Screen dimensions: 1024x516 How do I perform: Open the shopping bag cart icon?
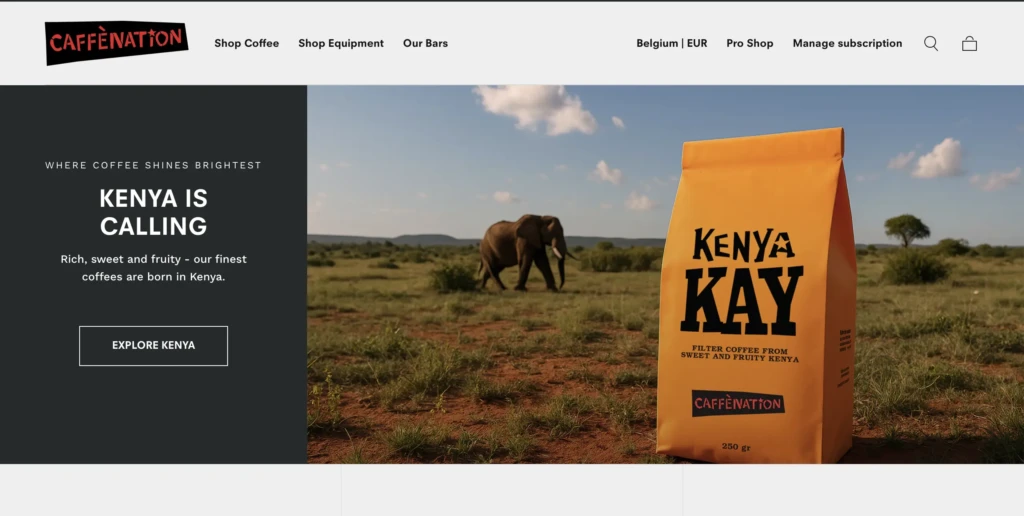(969, 44)
